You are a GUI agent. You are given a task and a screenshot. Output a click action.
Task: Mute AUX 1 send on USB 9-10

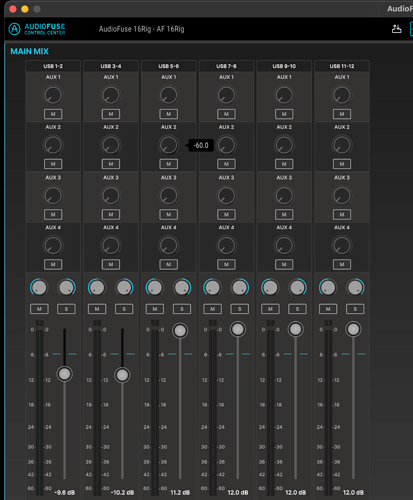point(284,114)
